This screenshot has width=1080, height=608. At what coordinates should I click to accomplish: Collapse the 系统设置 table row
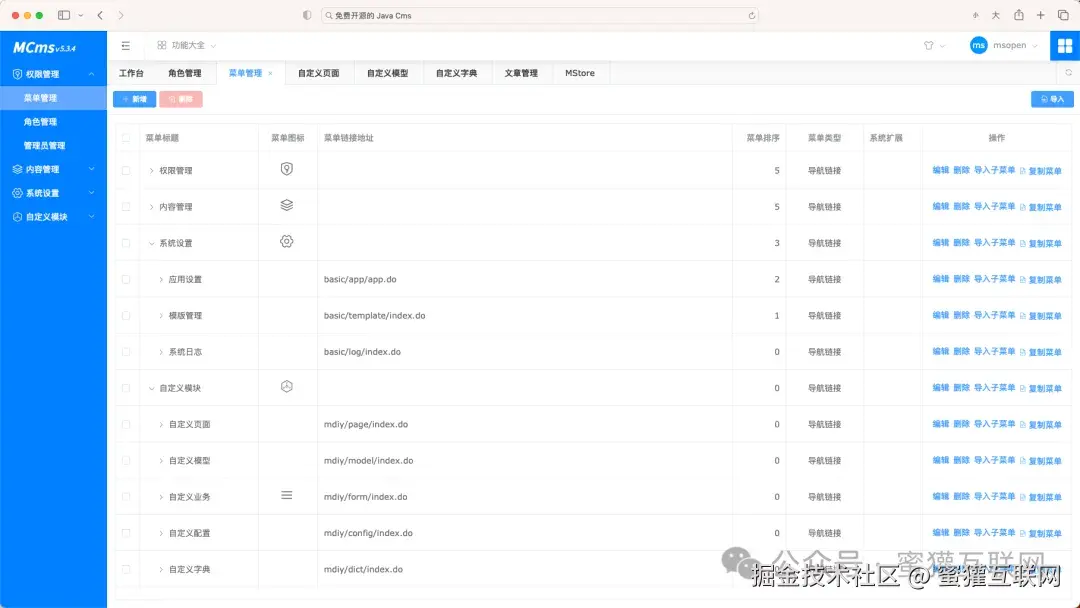152,243
